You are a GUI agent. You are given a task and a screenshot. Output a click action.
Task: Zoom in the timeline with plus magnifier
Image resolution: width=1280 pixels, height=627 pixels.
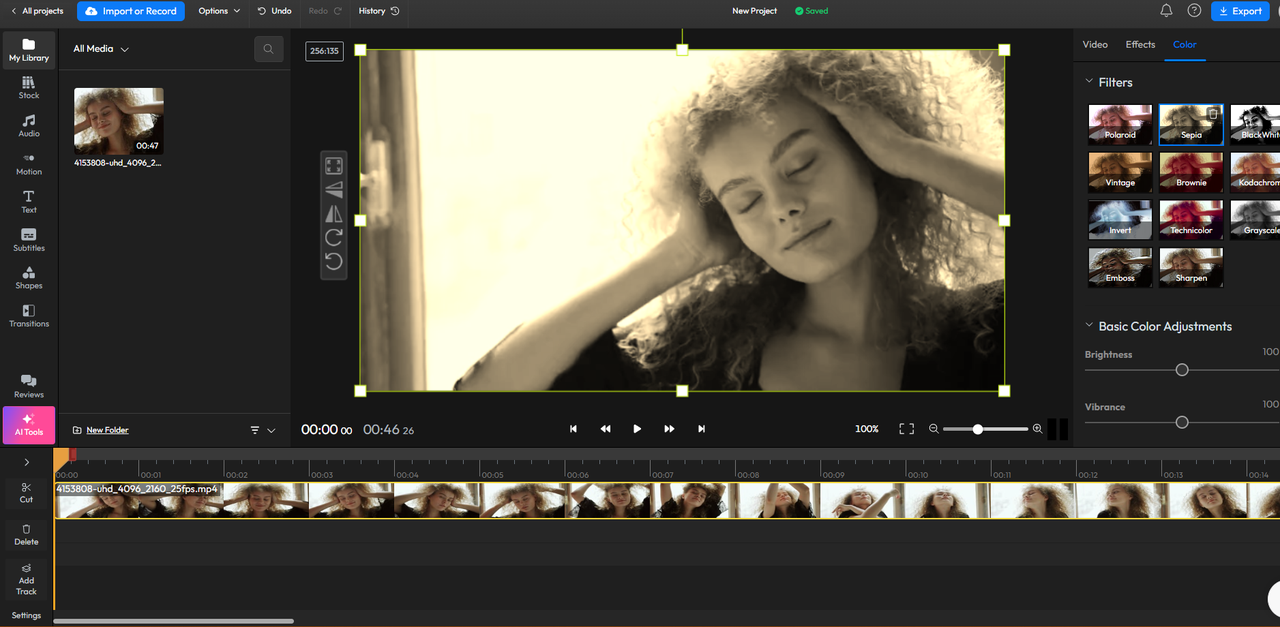[x=1037, y=429]
